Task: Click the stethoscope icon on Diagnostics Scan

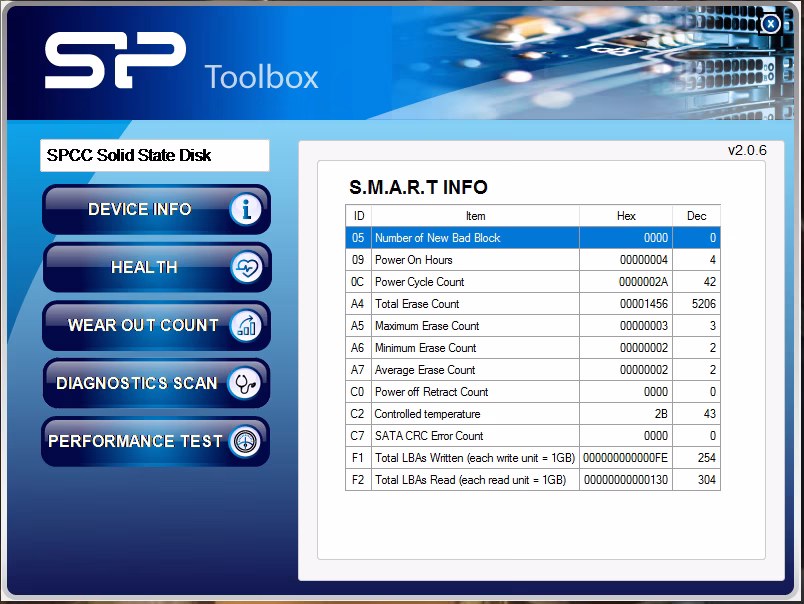Action: 244,383
